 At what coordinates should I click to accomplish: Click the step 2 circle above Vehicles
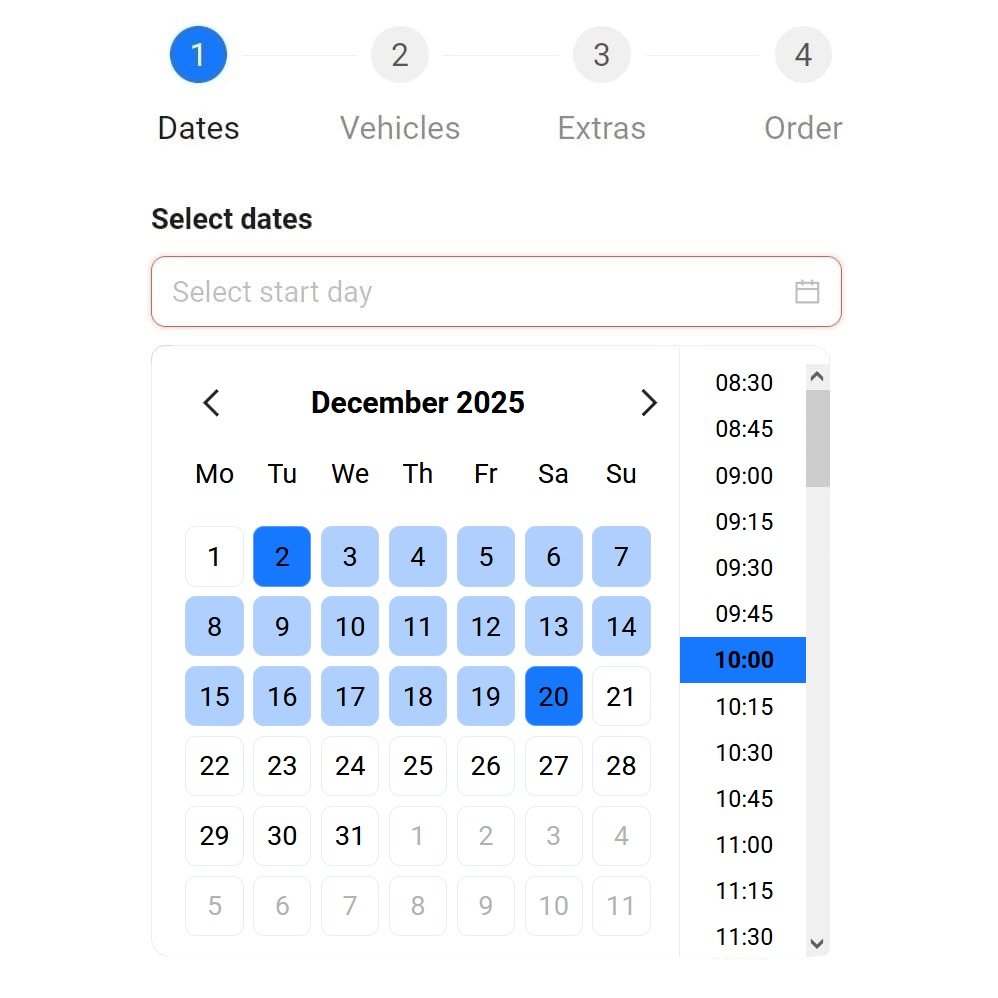pyautogui.click(x=400, y=55)
